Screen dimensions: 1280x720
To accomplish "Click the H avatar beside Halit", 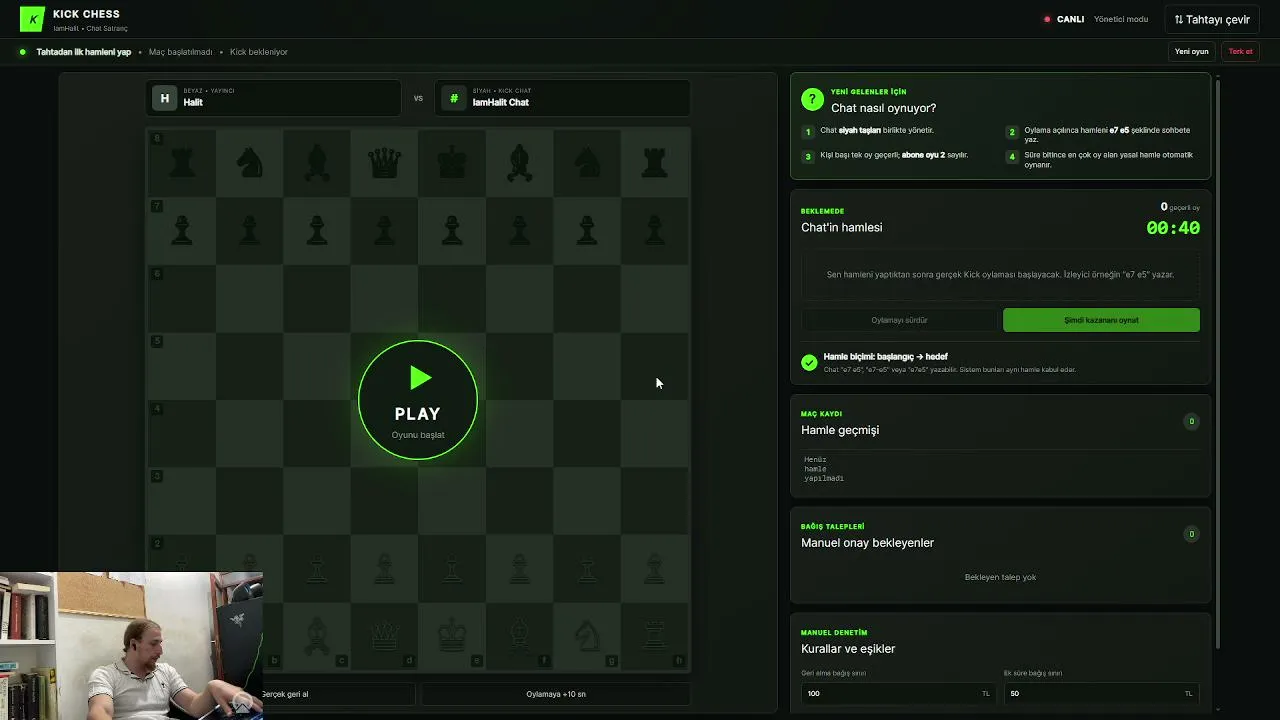I will [165, 98].
